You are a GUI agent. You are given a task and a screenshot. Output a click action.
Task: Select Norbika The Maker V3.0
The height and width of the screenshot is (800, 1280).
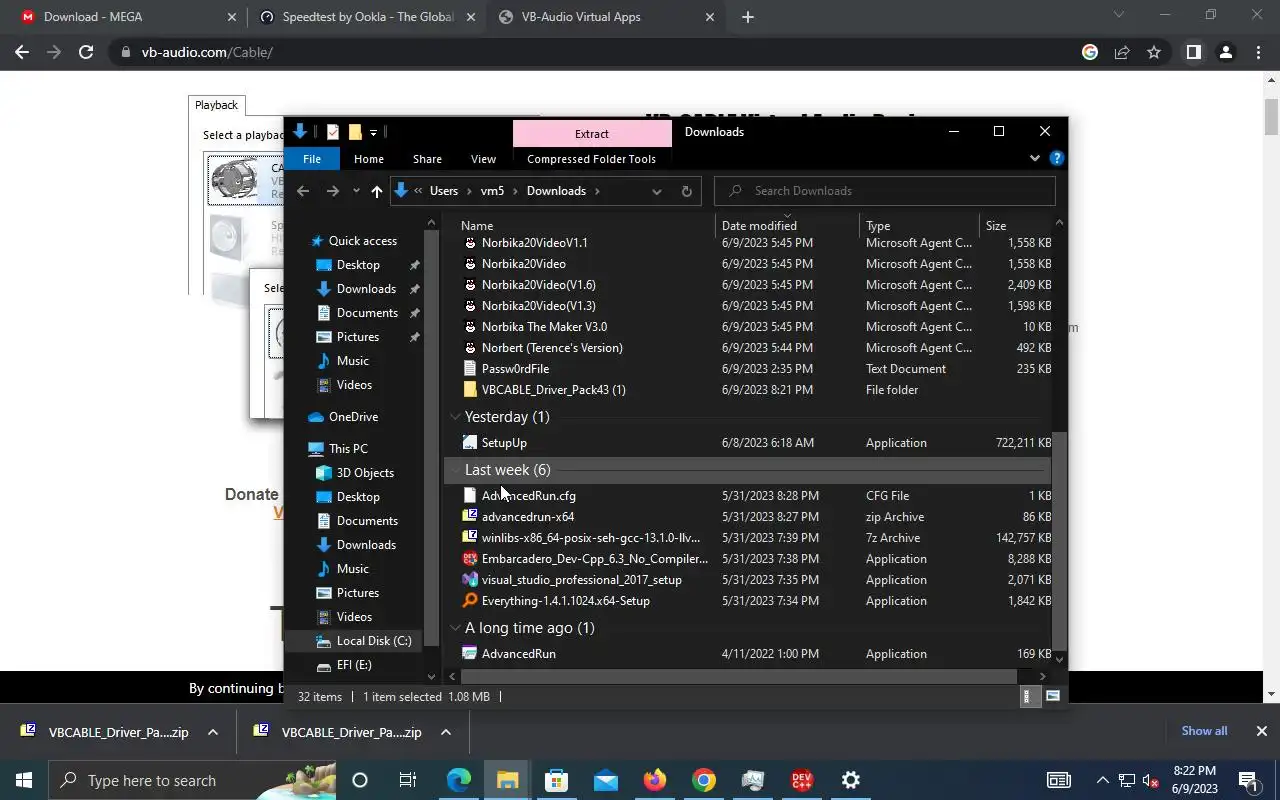[544, 327]
